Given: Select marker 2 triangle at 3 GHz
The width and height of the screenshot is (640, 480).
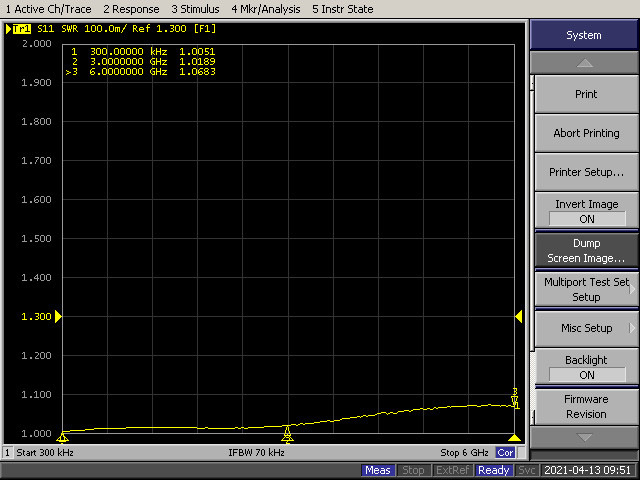Looking at the screenshot, I should (287, 434).
